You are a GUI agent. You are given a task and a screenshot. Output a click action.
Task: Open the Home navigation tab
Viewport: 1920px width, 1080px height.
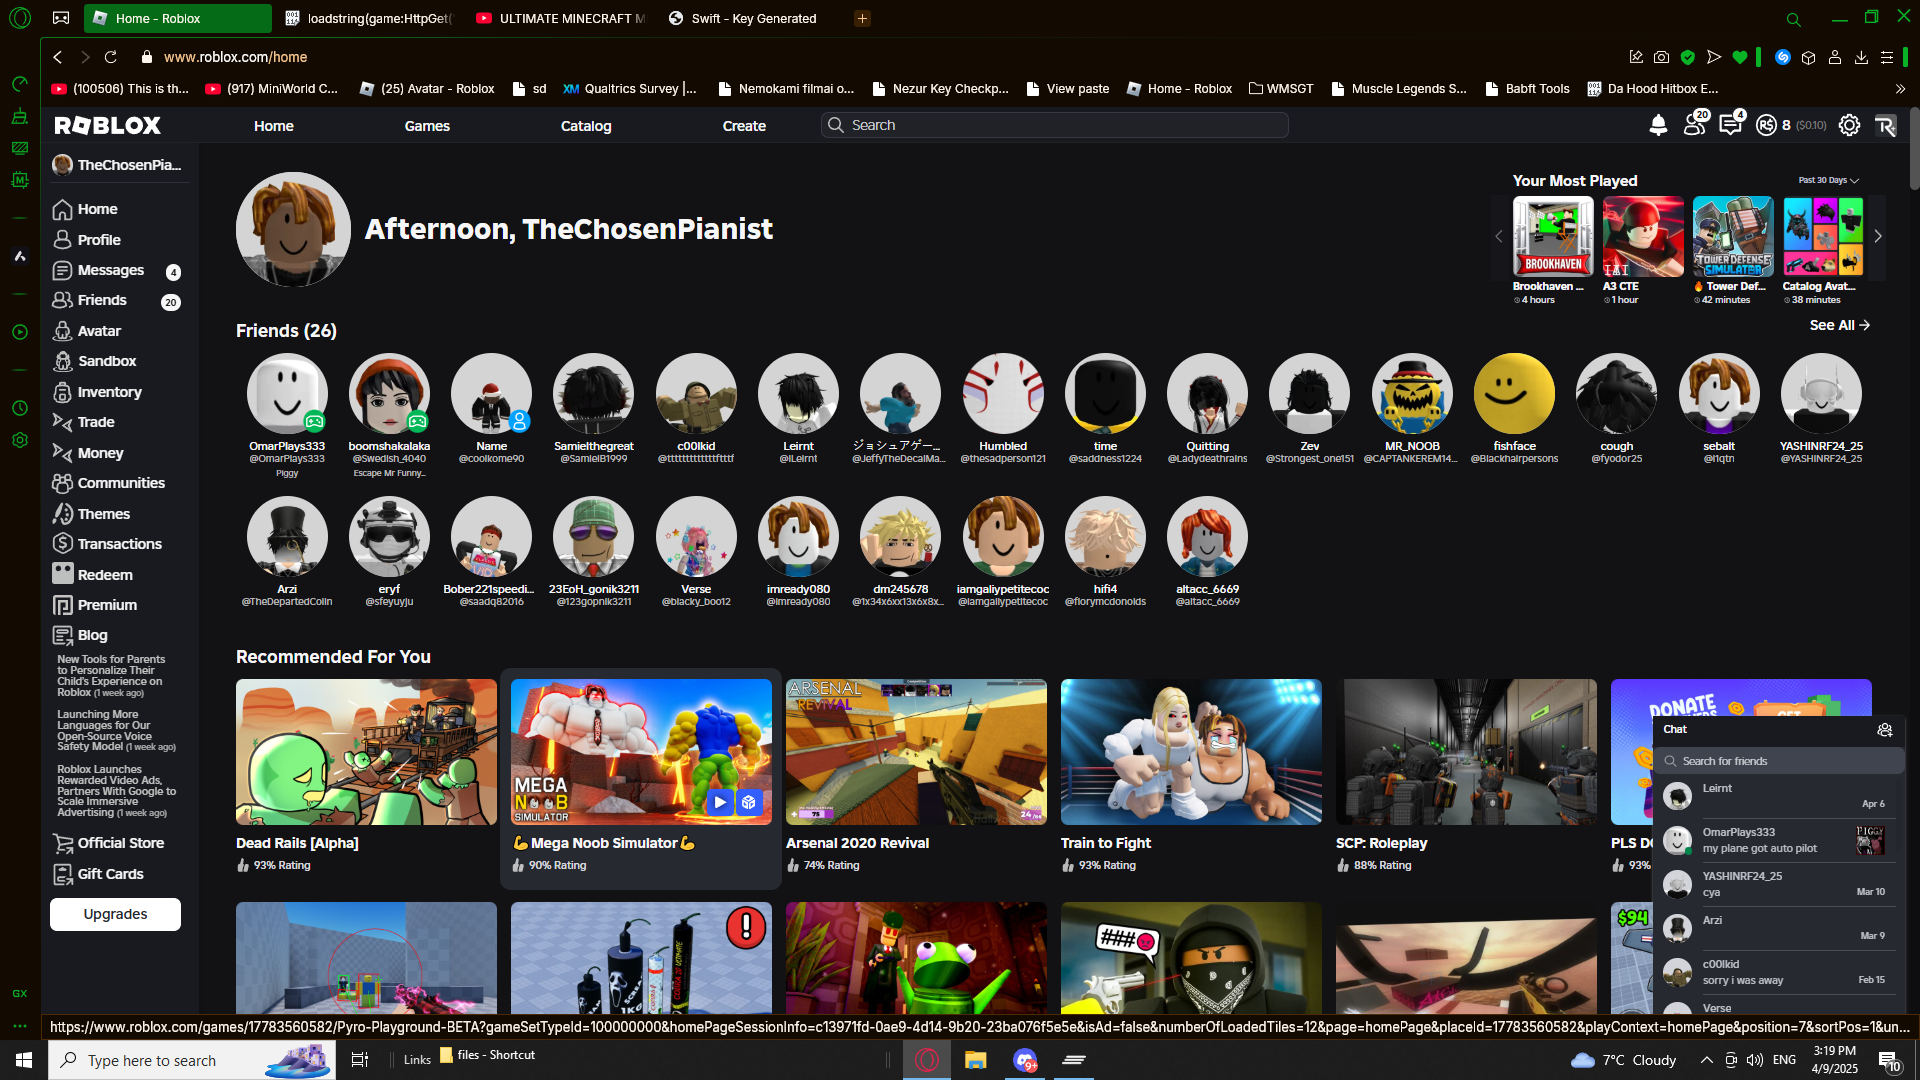[x=274, y=126]
